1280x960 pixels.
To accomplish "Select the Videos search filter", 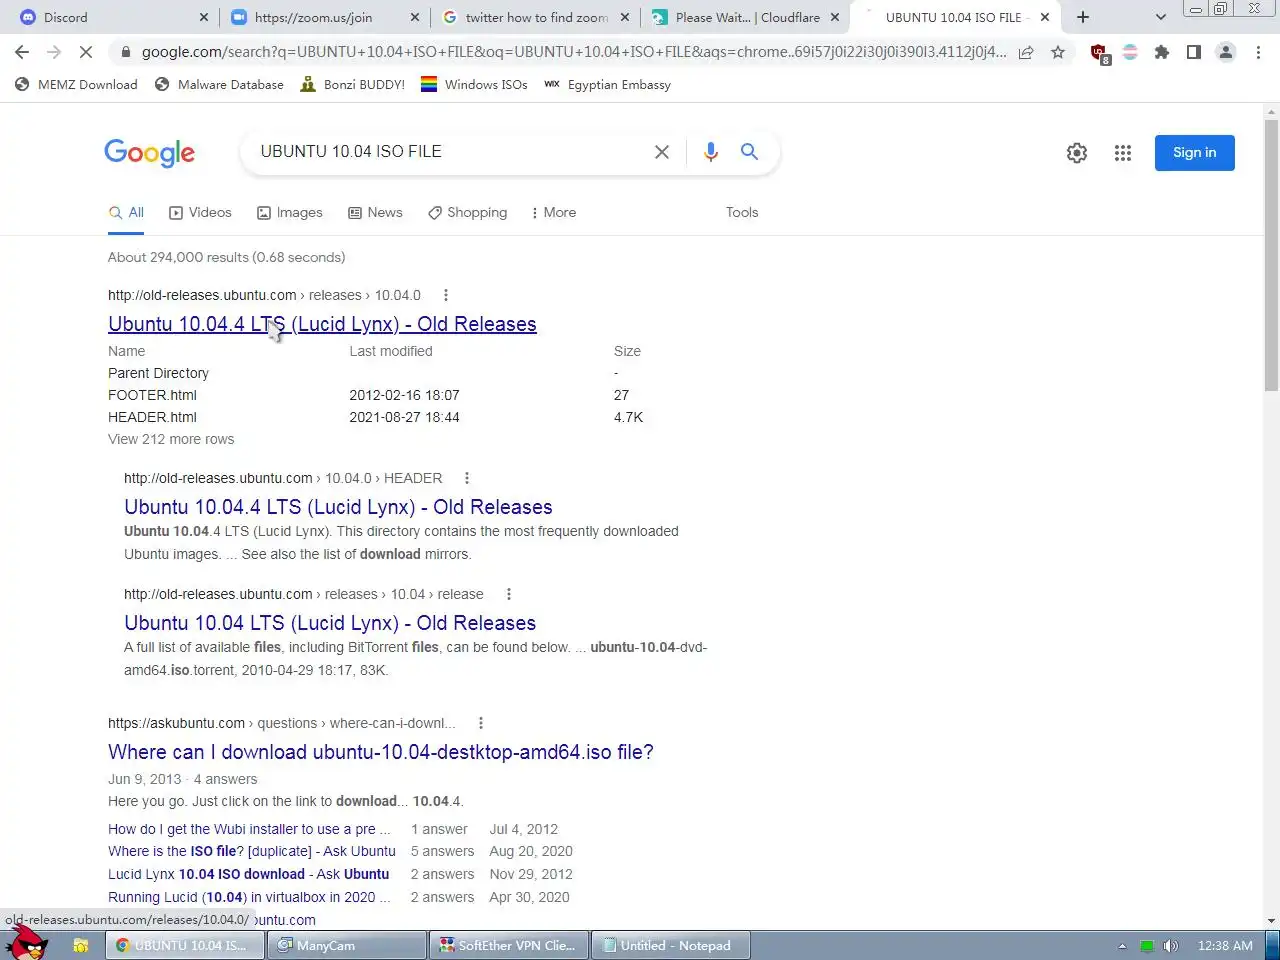I will [x=200, y=212].
